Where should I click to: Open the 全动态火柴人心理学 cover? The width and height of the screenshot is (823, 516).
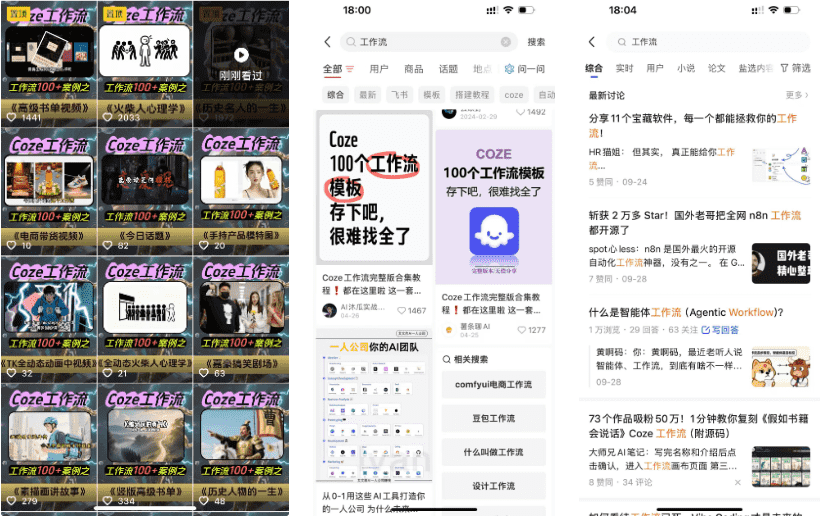tap(145, 308)
